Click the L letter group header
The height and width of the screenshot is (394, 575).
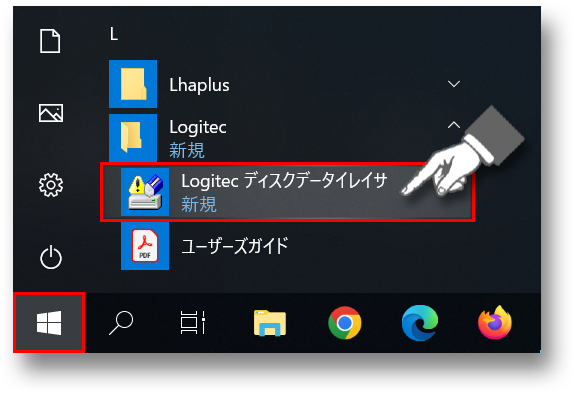pyautogui.click(x=114, y=34)
